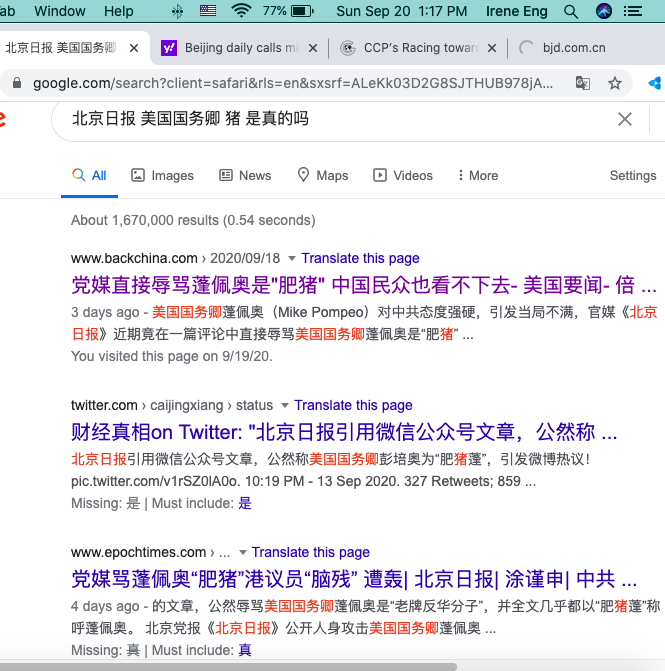Close the Beijing daily Yahoo tab

[312, 48]
